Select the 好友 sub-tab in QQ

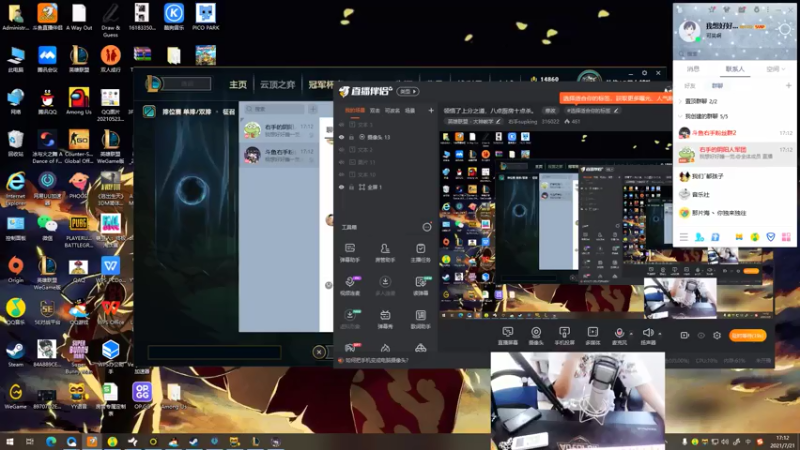click(x=690, y=86)
